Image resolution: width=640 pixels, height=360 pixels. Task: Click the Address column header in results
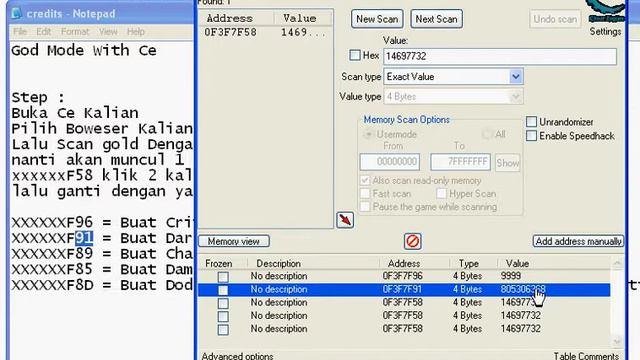(x=229, y=18)
